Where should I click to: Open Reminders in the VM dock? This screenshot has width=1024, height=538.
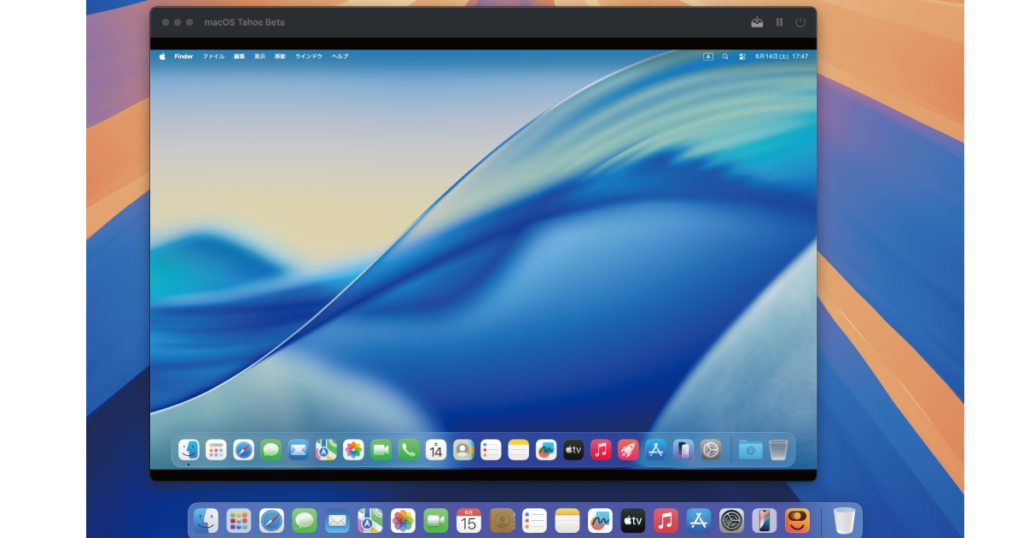coord(490,450)
